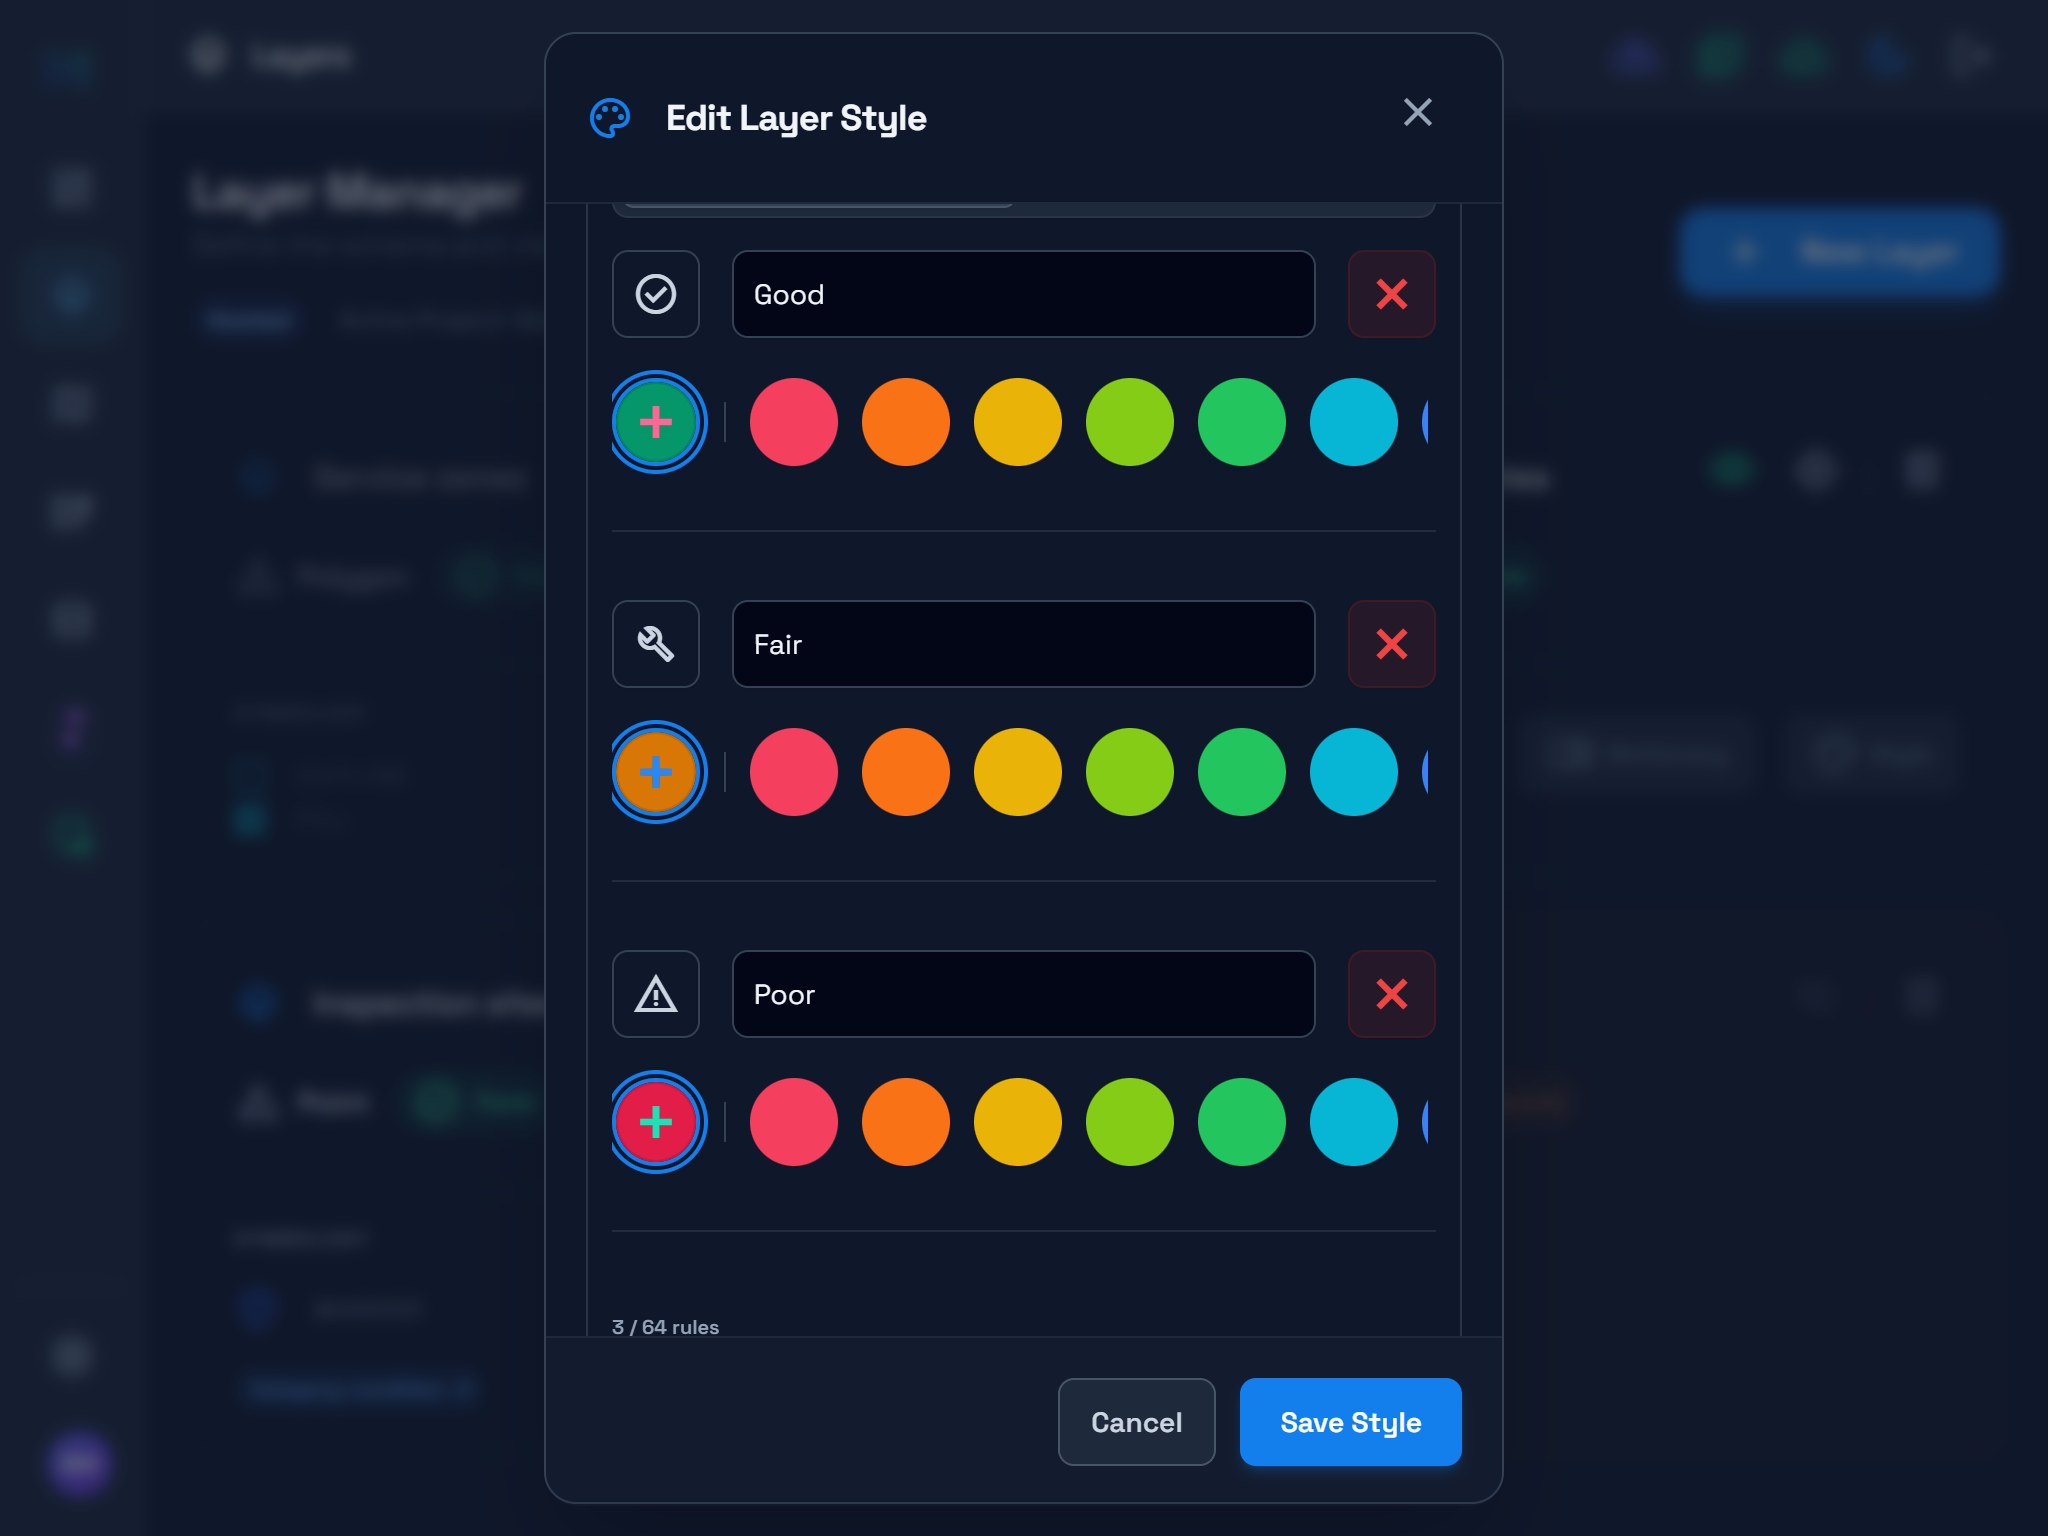
Task: Pick the yellow swatch for Fair
Action: coord(1018,772)
